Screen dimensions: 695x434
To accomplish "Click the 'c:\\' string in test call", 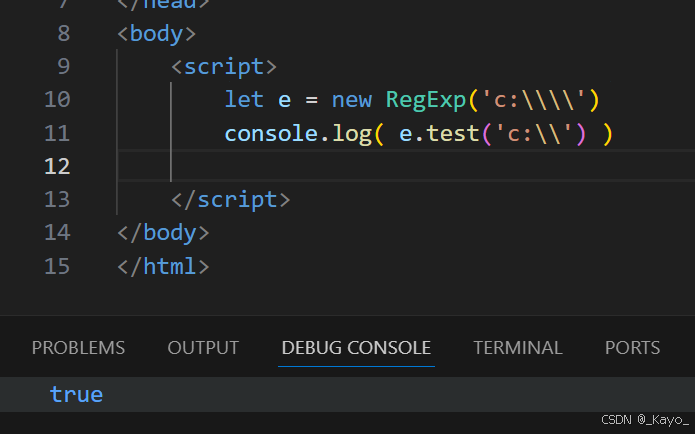I will 534,133.
